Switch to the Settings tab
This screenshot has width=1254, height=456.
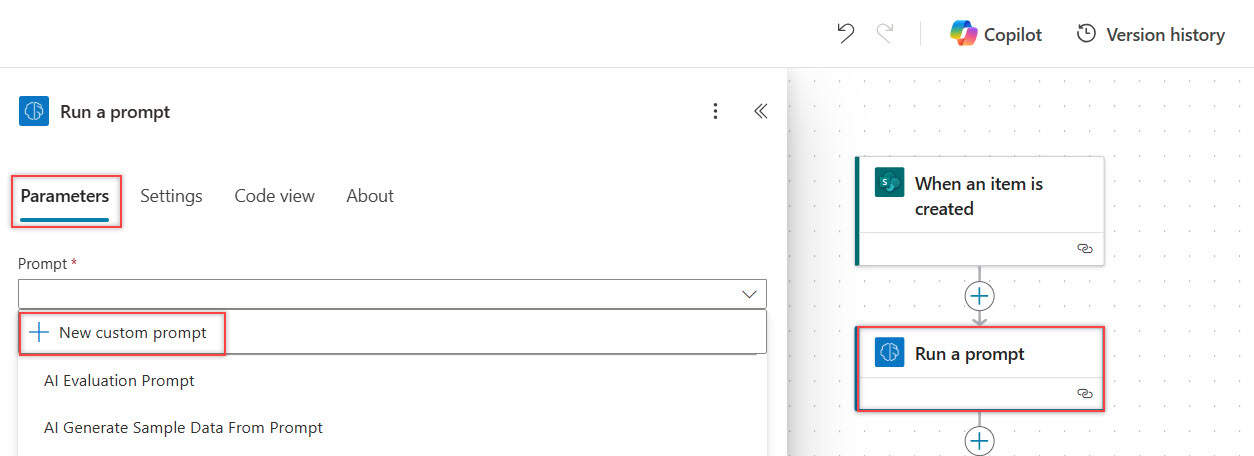(171, 196)
